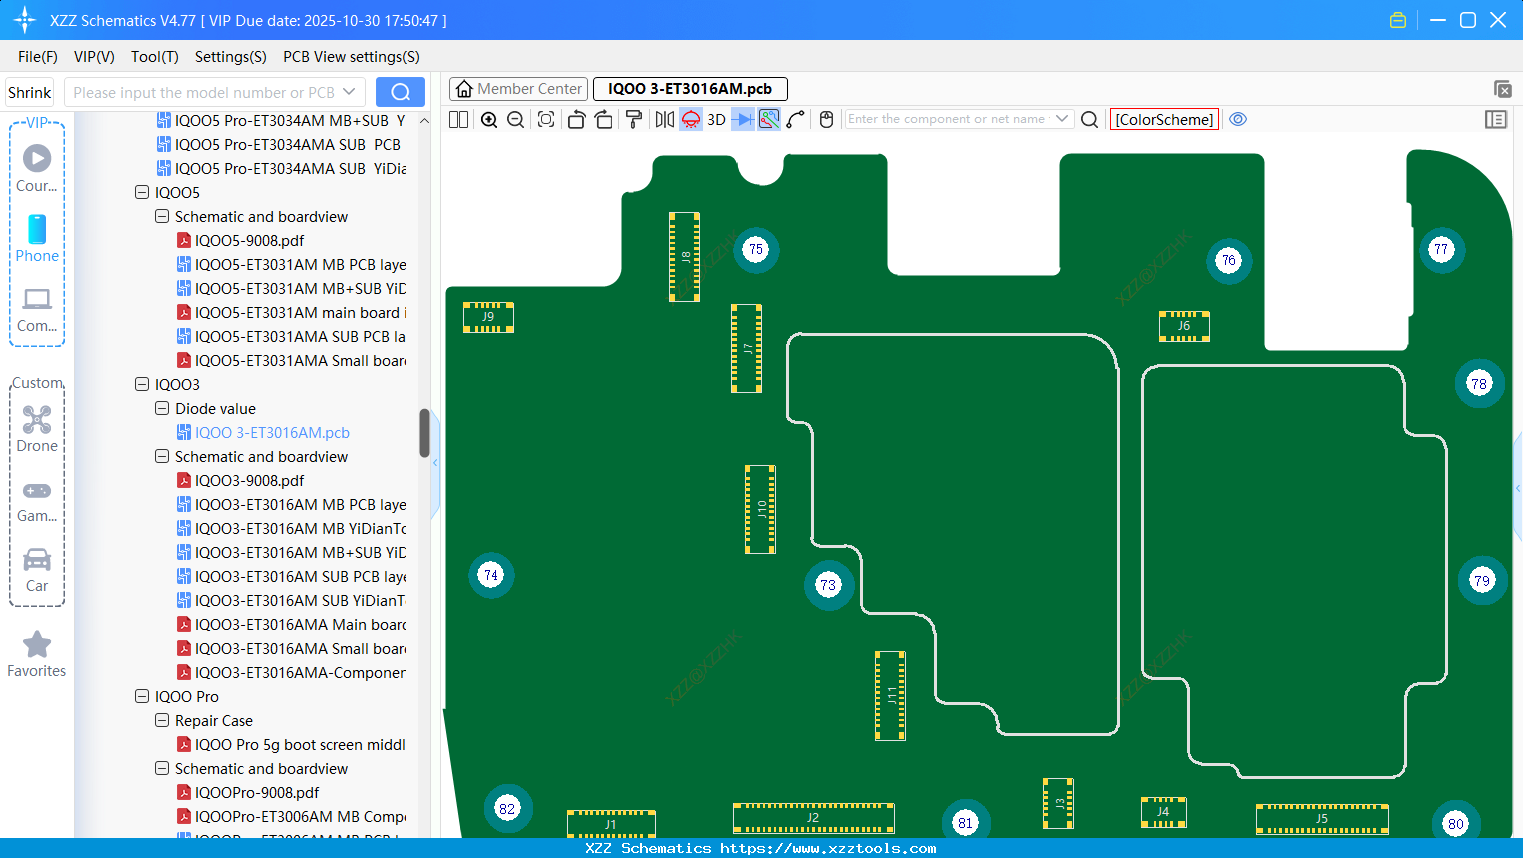Select the route connection tool
Image resolution: width=1523 pixels, height=858 pixels.
click(796, 120)
